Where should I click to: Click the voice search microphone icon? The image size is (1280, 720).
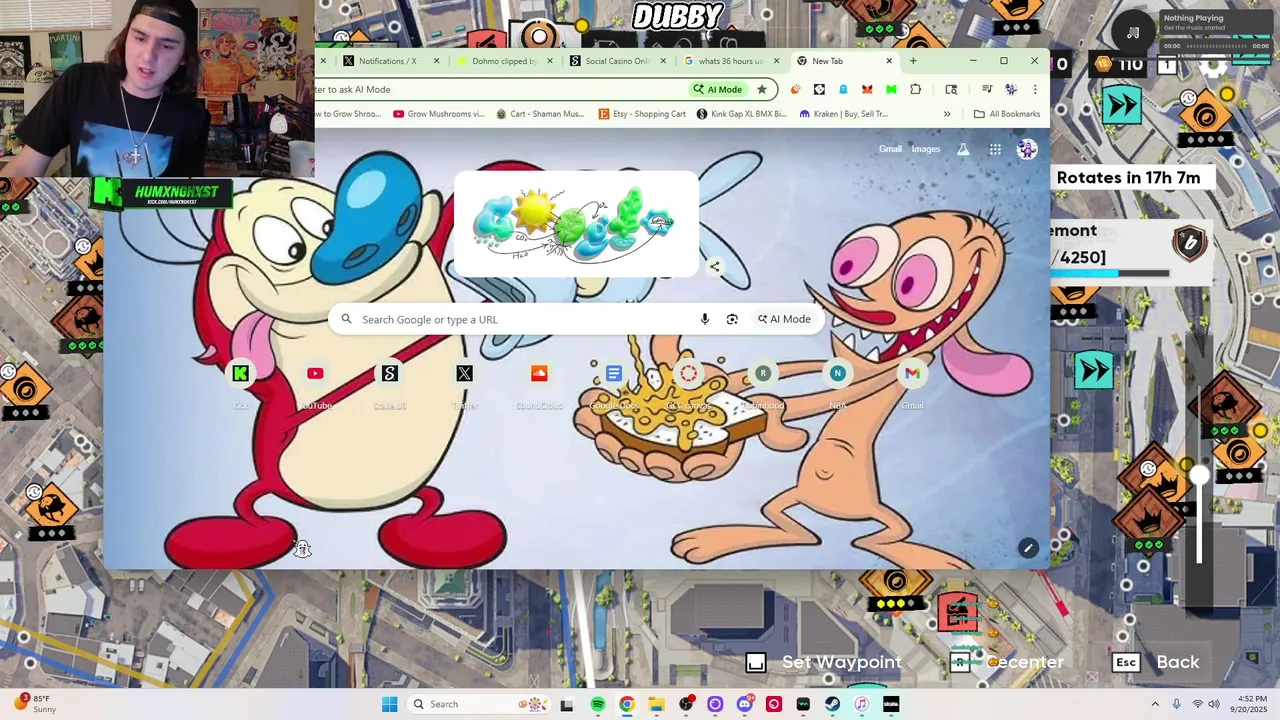coord(704,319)
